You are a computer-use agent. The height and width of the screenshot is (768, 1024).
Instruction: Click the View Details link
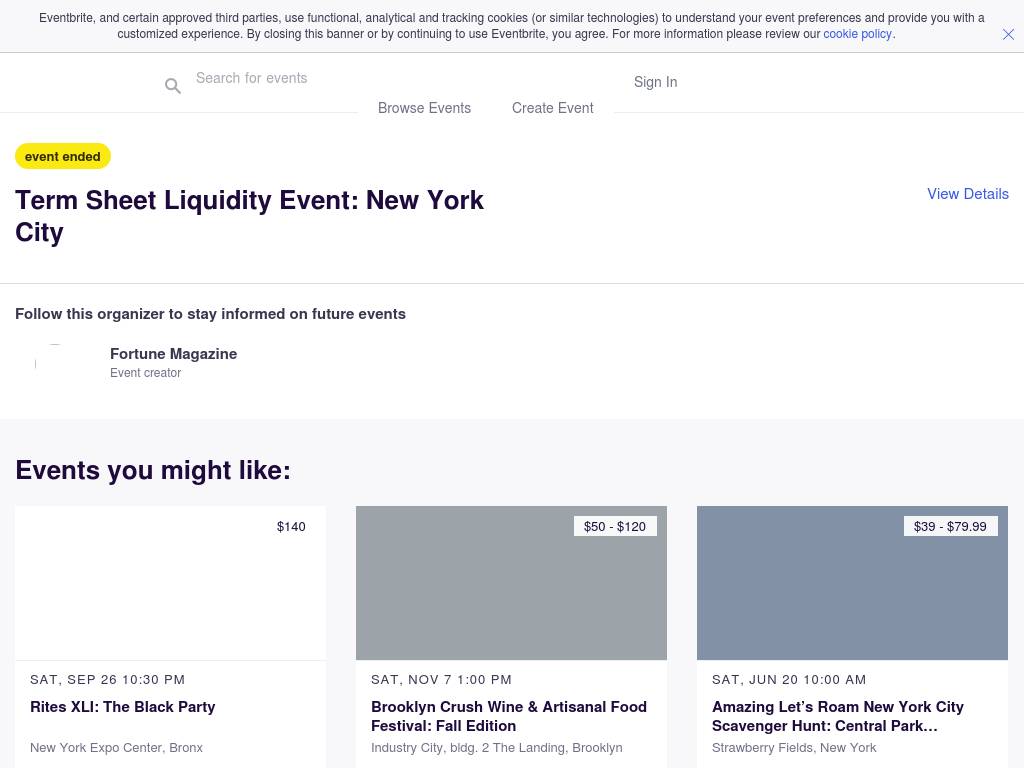tap(967, 194)
